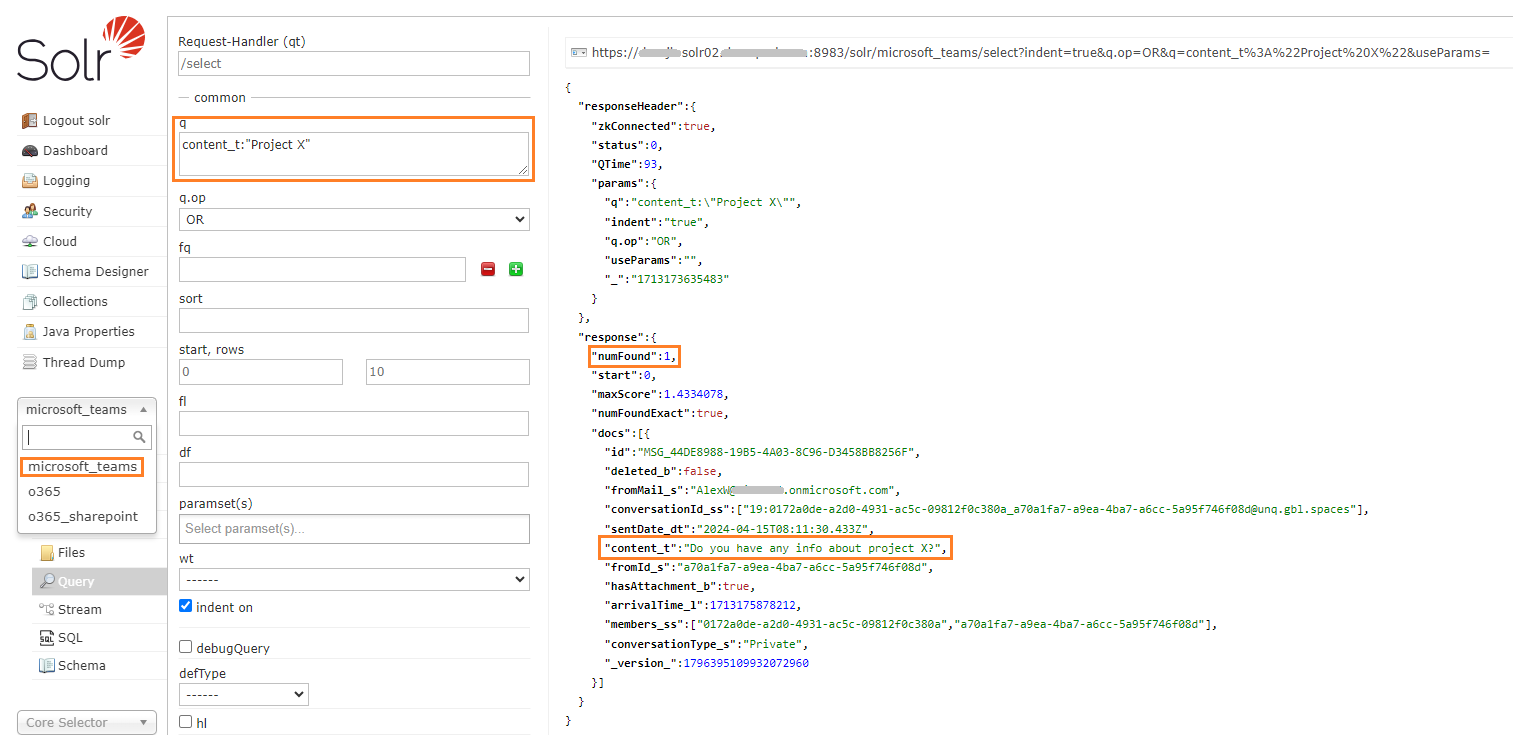Screen dimensions: 1513x735
Task: Open the q.op dropdown
Action: click(x=354, y=219)
